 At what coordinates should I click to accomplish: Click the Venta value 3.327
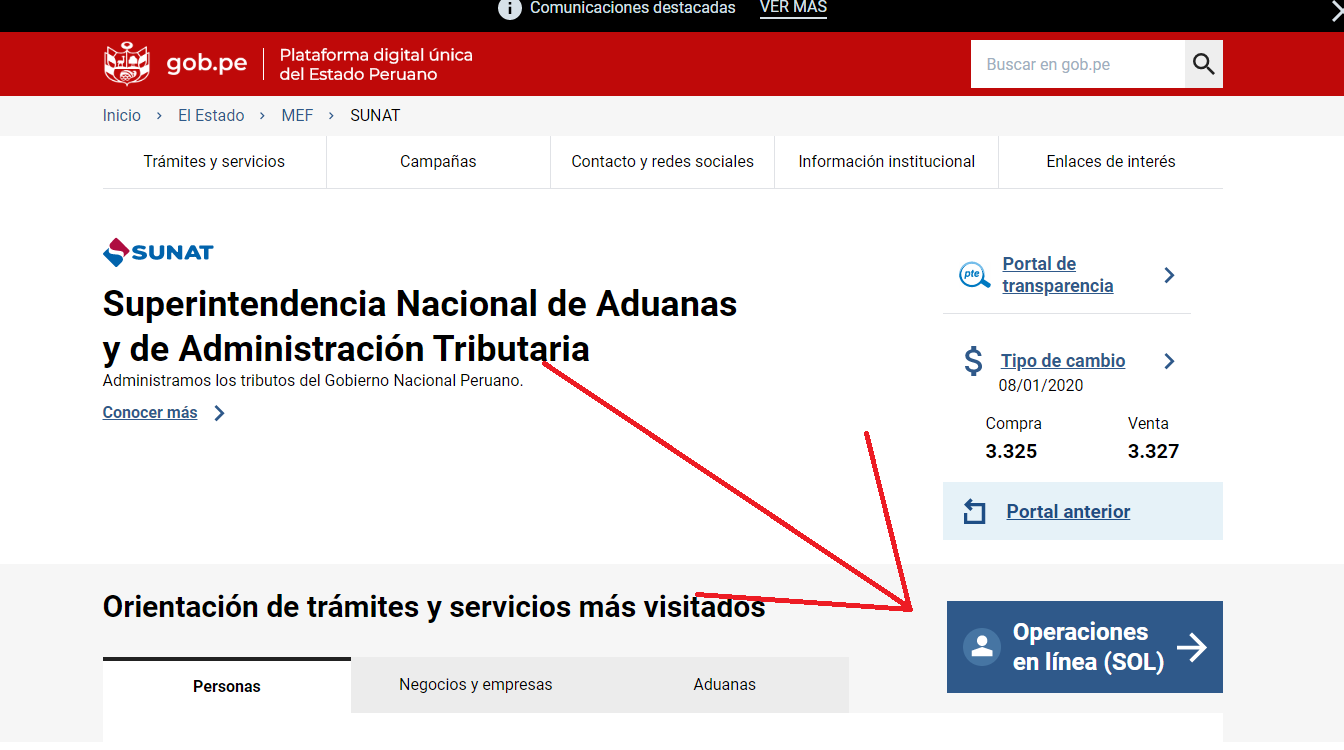pyautogui.click(x=1153, y=451)
